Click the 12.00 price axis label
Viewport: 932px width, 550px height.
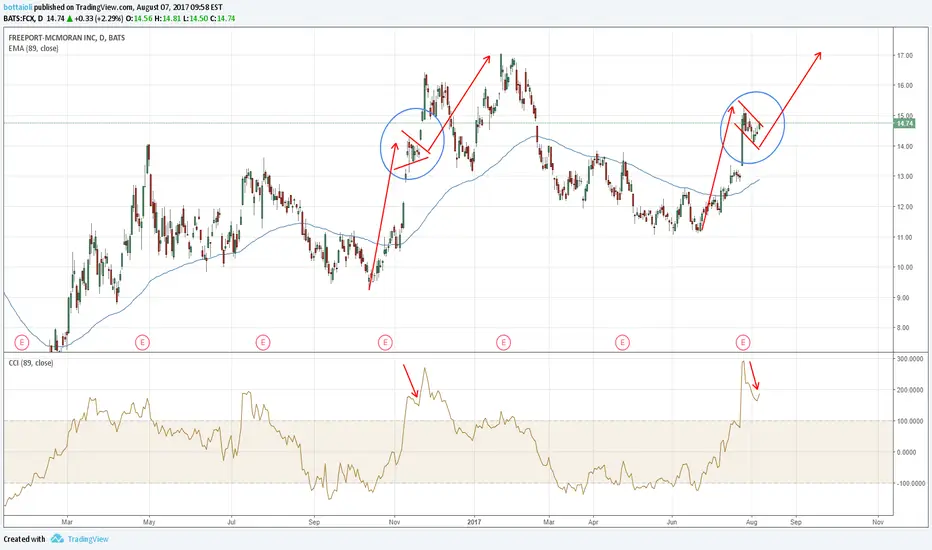pyautogui.click(x=905, y=207)
